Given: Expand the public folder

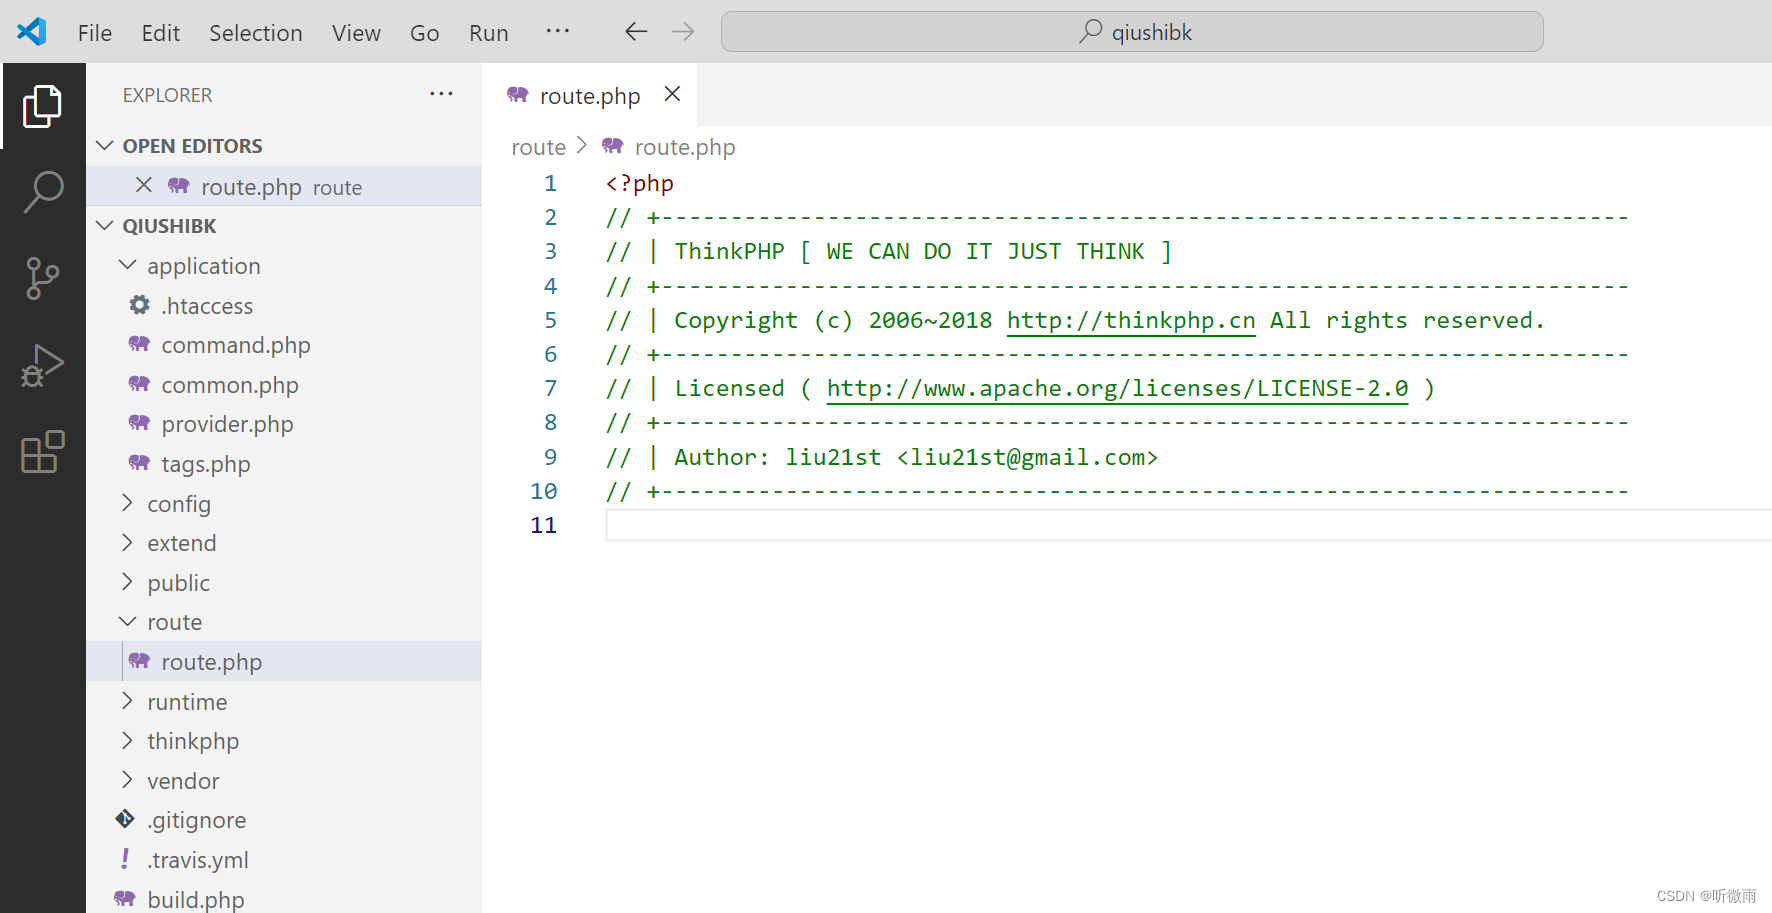Looking at the screenshot, I should [127, 582].
